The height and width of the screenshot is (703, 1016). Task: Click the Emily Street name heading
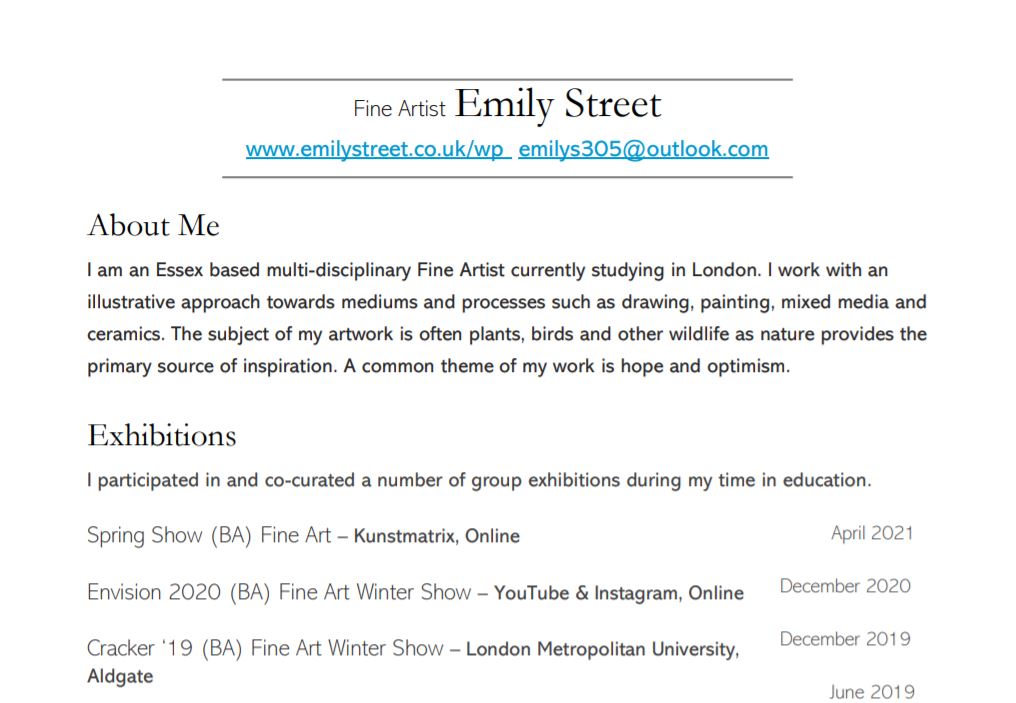pyautogui.click(x=558, y=104)
